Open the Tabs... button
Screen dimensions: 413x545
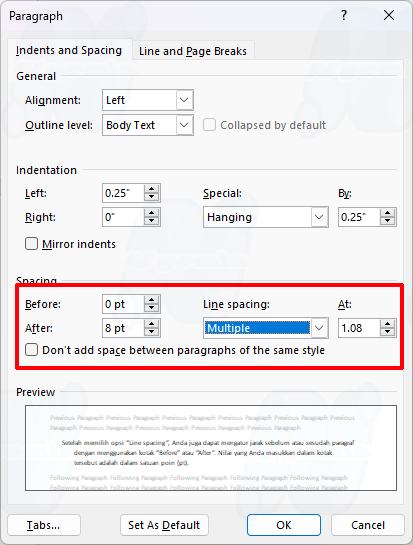44,525
